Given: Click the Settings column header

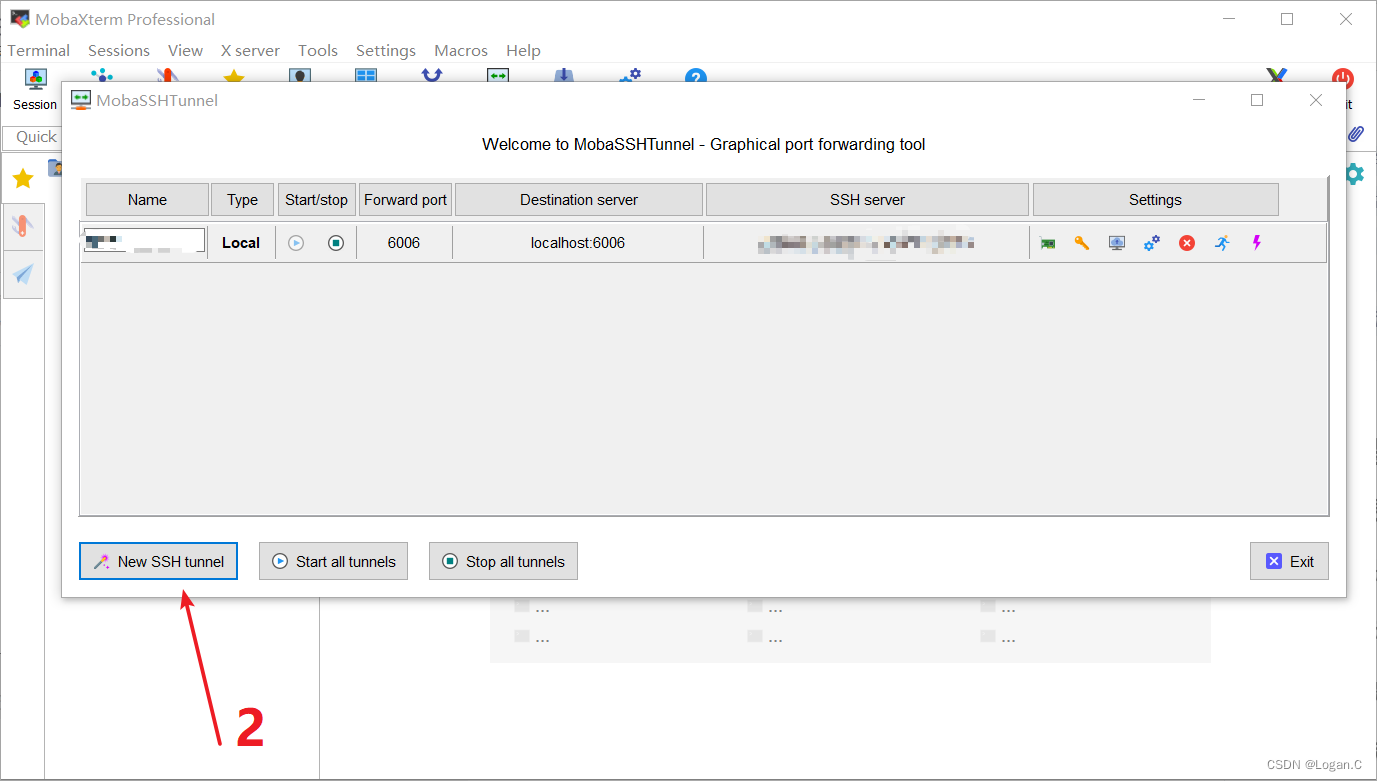Looking at the screenshot, I should 1155,199.
